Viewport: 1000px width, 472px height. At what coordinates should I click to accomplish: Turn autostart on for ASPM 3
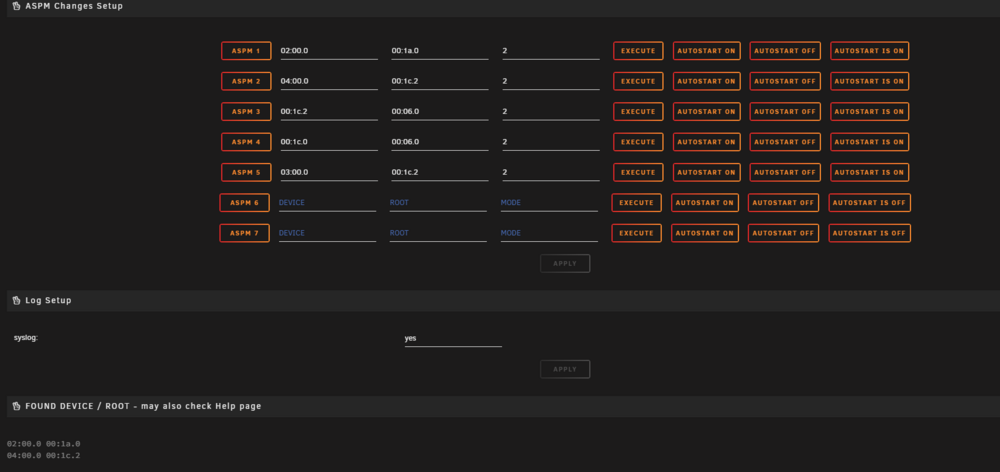point(707,112)
